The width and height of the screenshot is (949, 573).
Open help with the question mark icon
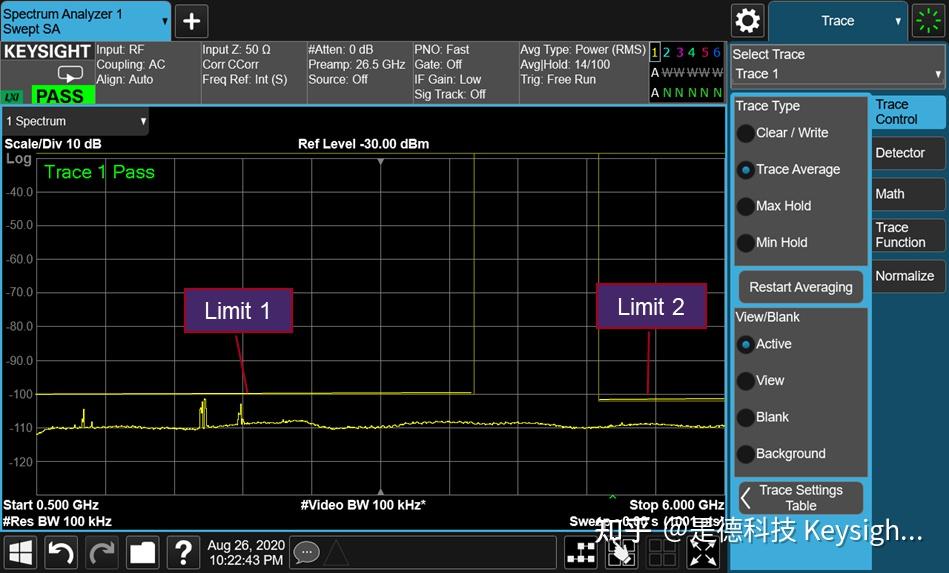pyautogui.click(x=183, y=552)
